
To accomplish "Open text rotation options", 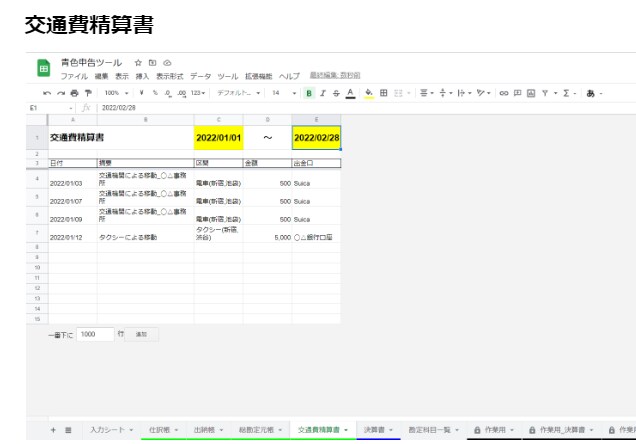I will point(483,93).
